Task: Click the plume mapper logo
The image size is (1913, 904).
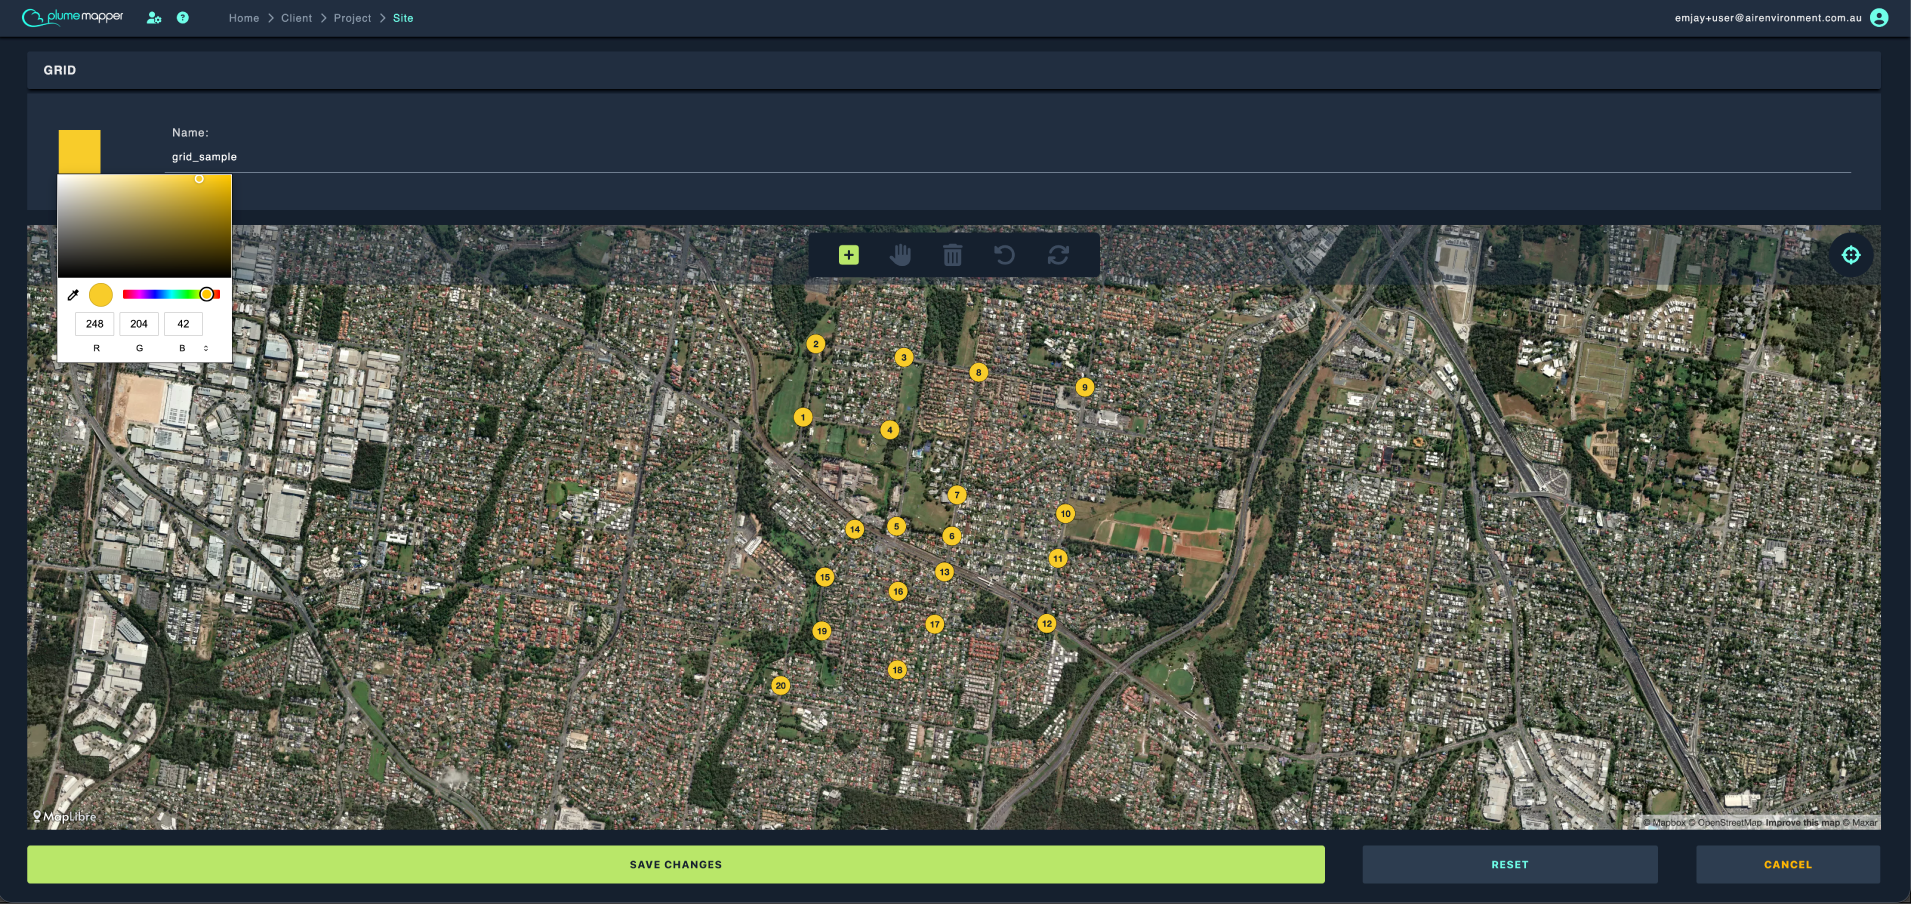Action: point(73,17)
